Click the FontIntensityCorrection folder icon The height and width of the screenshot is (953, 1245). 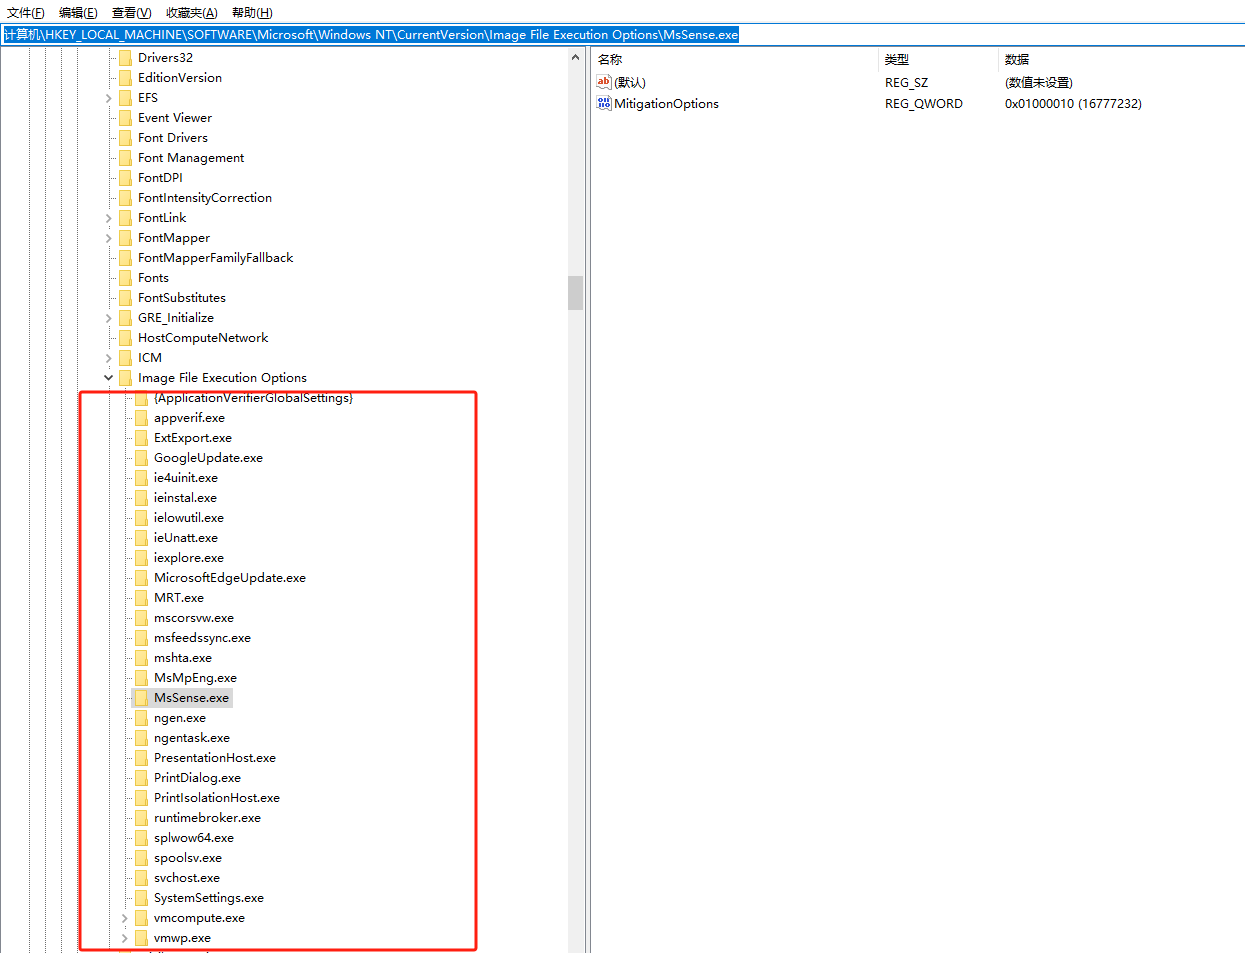click(125, 197)
